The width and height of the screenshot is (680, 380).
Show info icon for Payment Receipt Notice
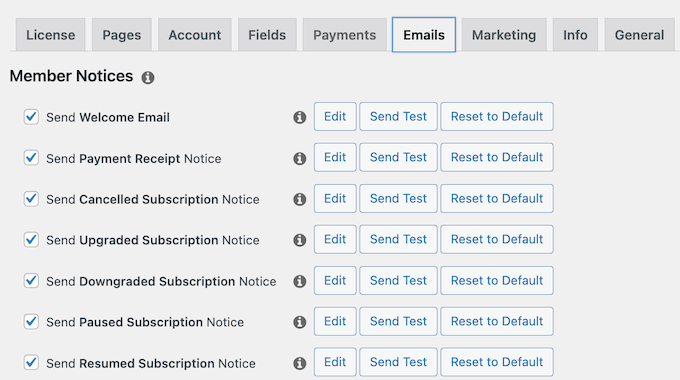[300, 158]
